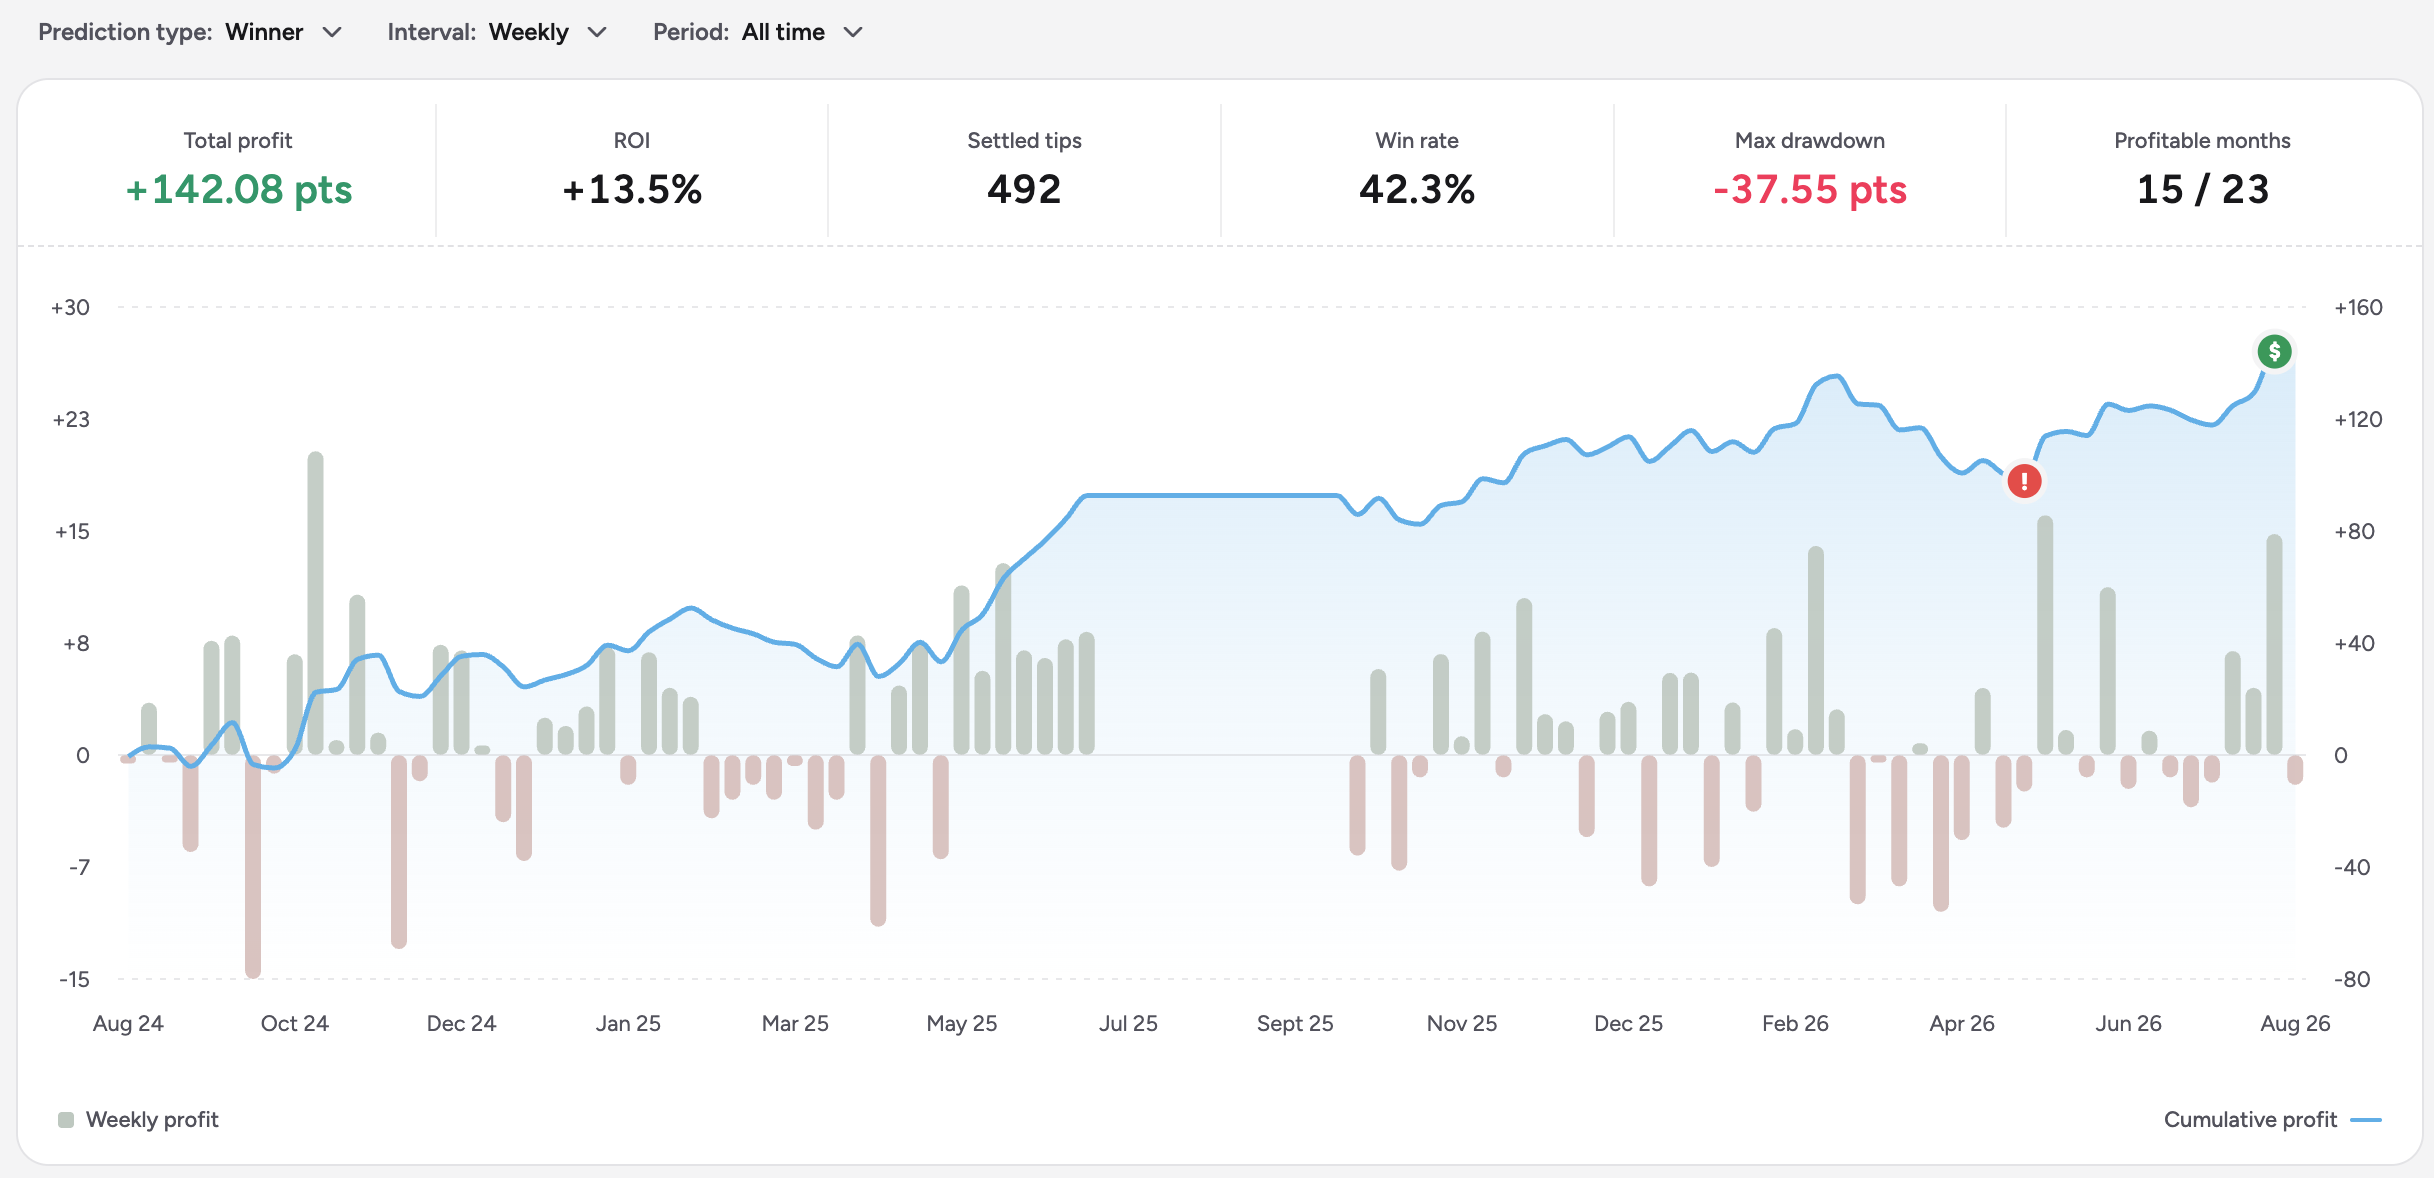The width and height of the screenshot is (2434, 1178).
Task: Select the Settled tips 492 value
Action: [1024, 189]
